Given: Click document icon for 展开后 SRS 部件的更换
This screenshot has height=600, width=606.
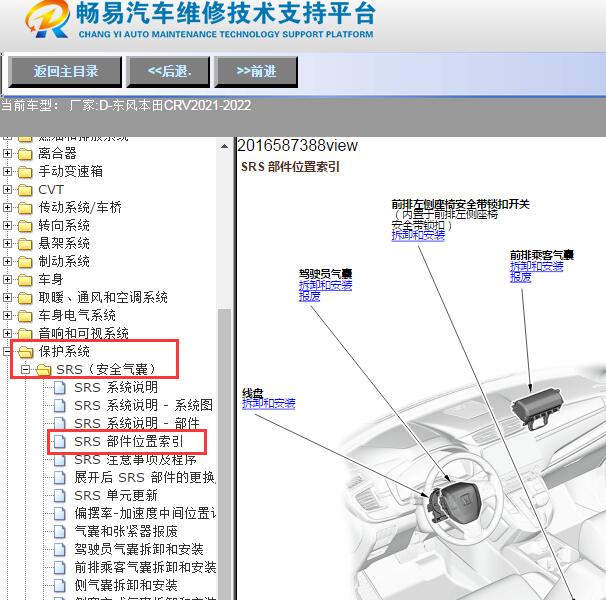Looking at the screenshot, I should (60, 477).
